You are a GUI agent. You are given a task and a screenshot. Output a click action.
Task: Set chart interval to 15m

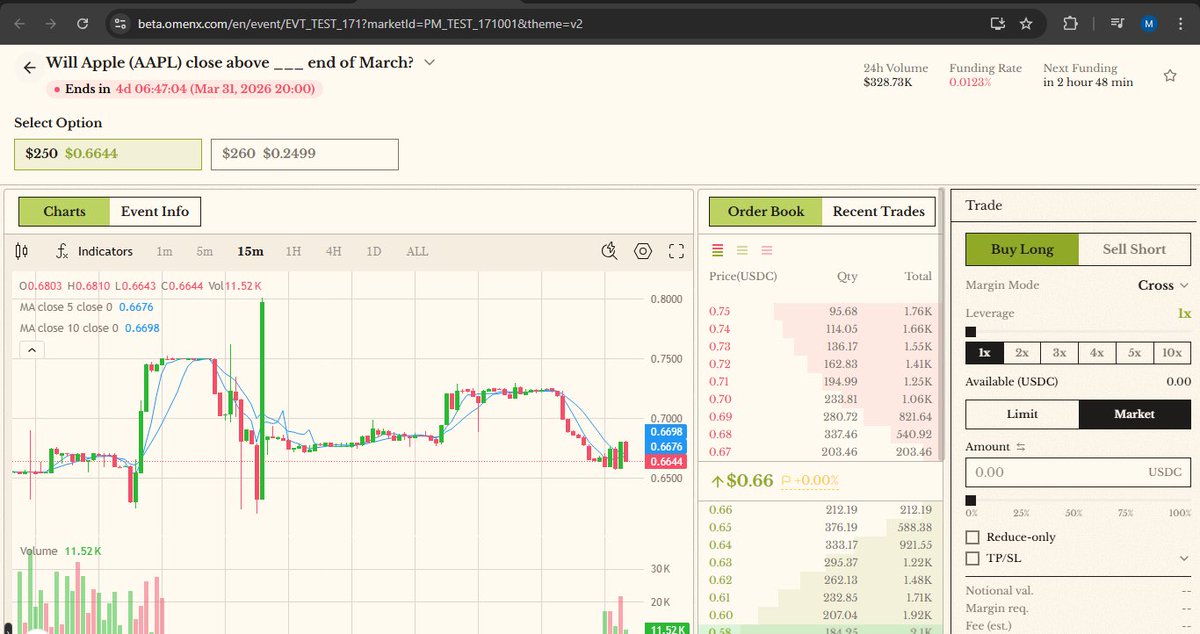tap(250, 251)
